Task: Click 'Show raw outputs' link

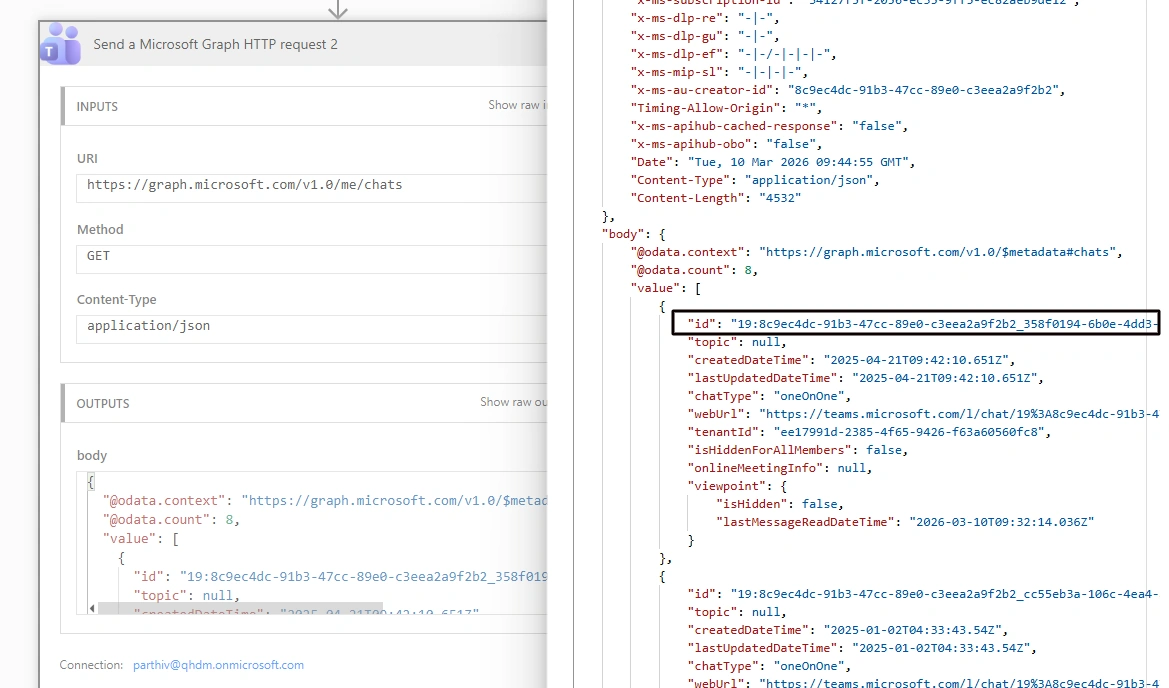Action: [513, 402]
